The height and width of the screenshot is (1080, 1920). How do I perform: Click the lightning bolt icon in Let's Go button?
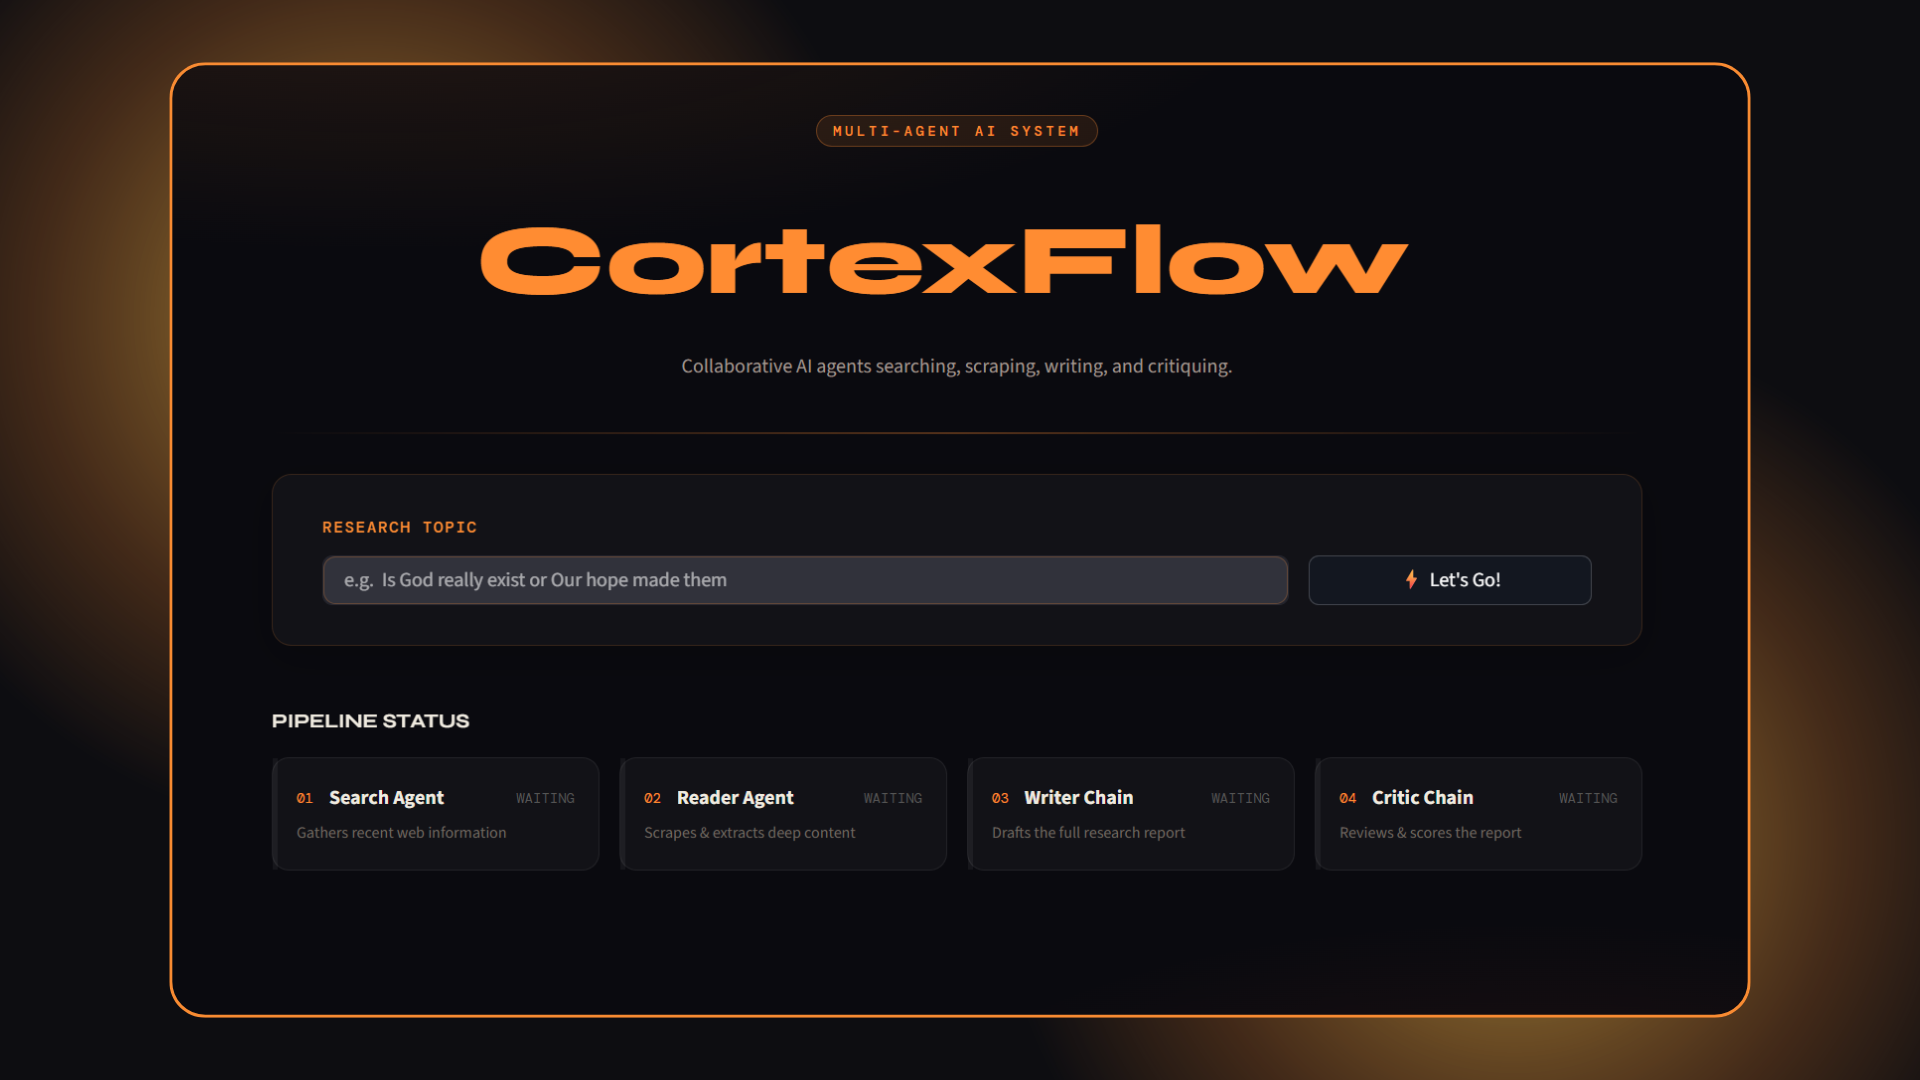tap(1411, 579)
